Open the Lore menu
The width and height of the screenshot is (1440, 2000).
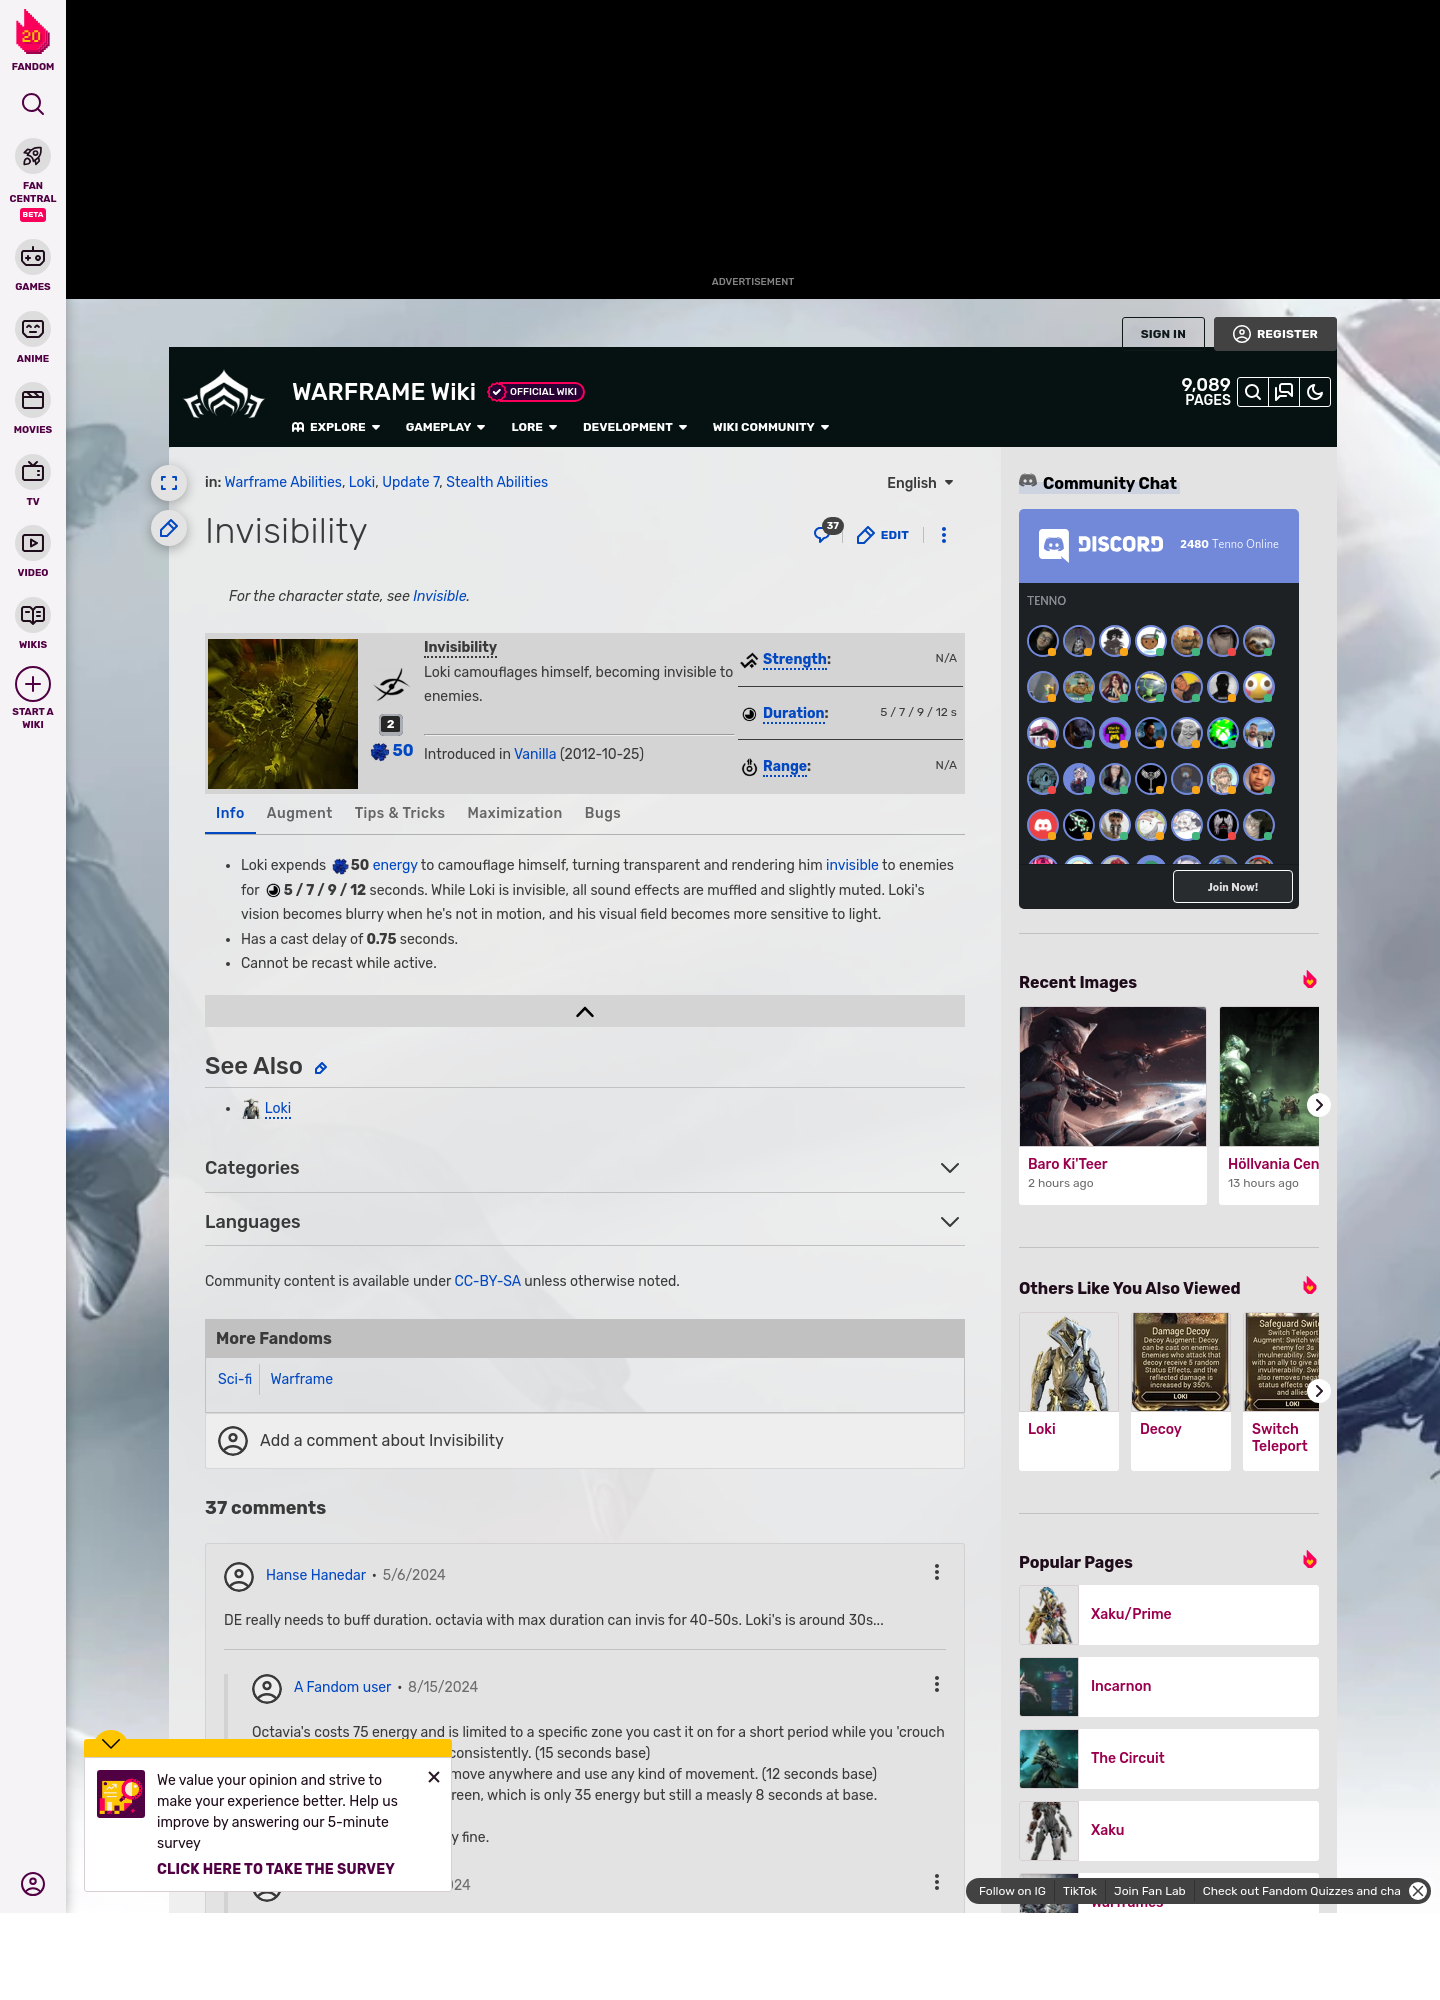tap(534, 427)
